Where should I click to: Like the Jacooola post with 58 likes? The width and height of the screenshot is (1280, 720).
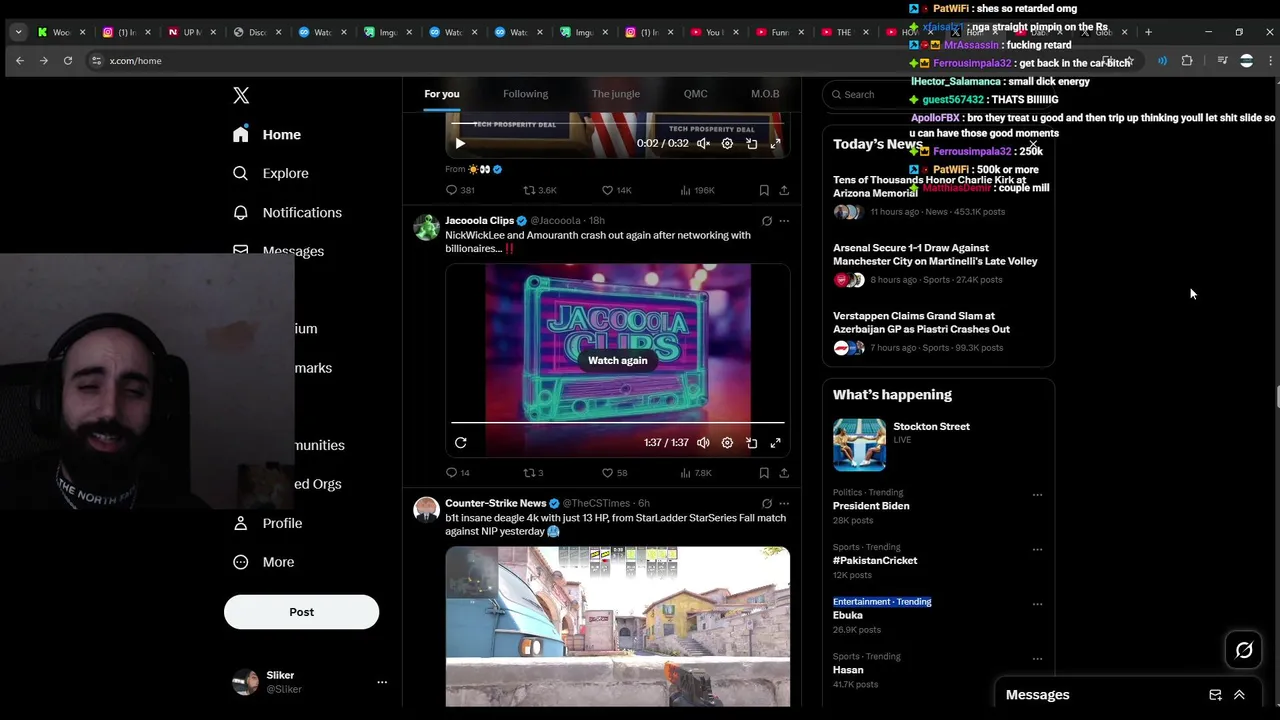point(614,473)
